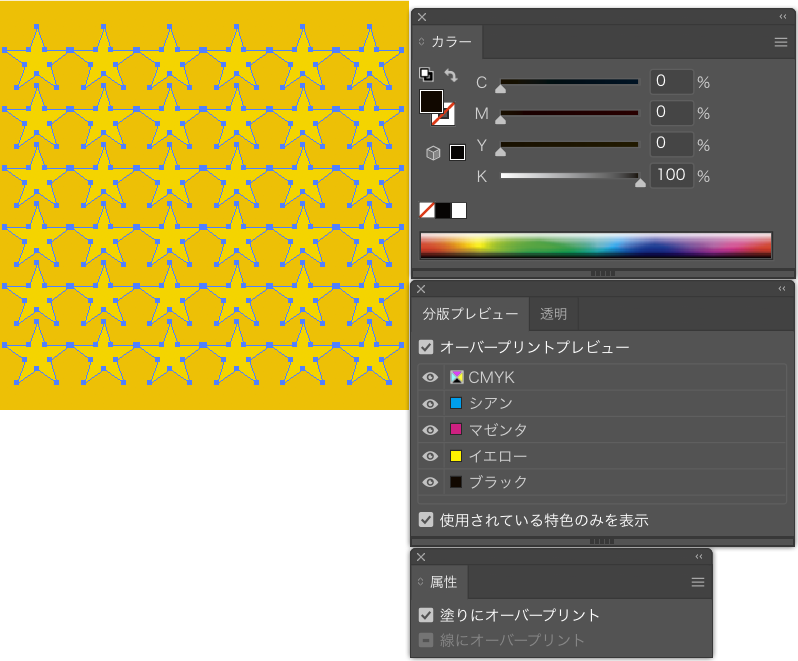
Task: Swap fill and stroke with the arrow icon
Action: tap(451, 75)
